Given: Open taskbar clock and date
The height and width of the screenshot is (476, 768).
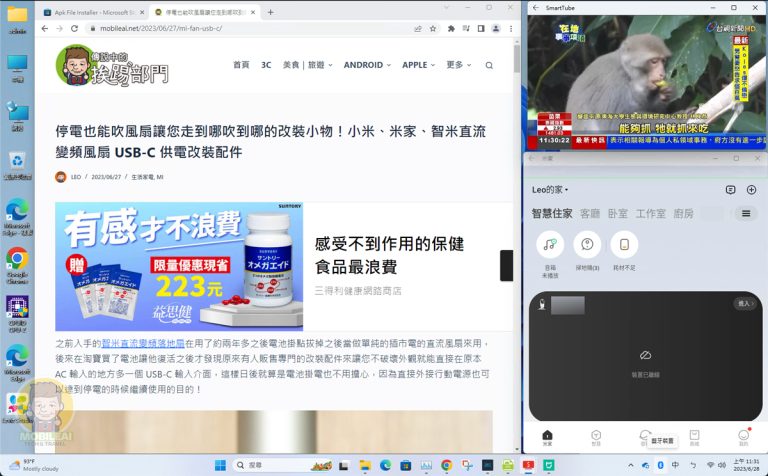Looking at the screenshot, I should point(746,465).
